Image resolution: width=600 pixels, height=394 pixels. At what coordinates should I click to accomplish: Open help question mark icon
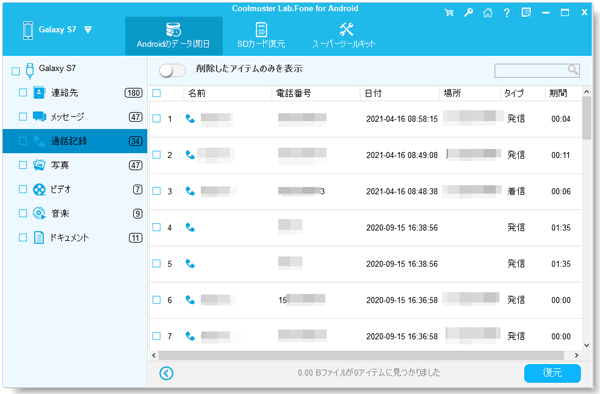tap(507, 13)
